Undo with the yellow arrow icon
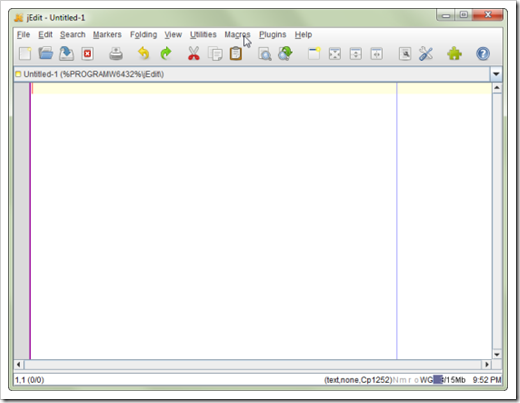 pyautogui.click(x=144, y=53)
